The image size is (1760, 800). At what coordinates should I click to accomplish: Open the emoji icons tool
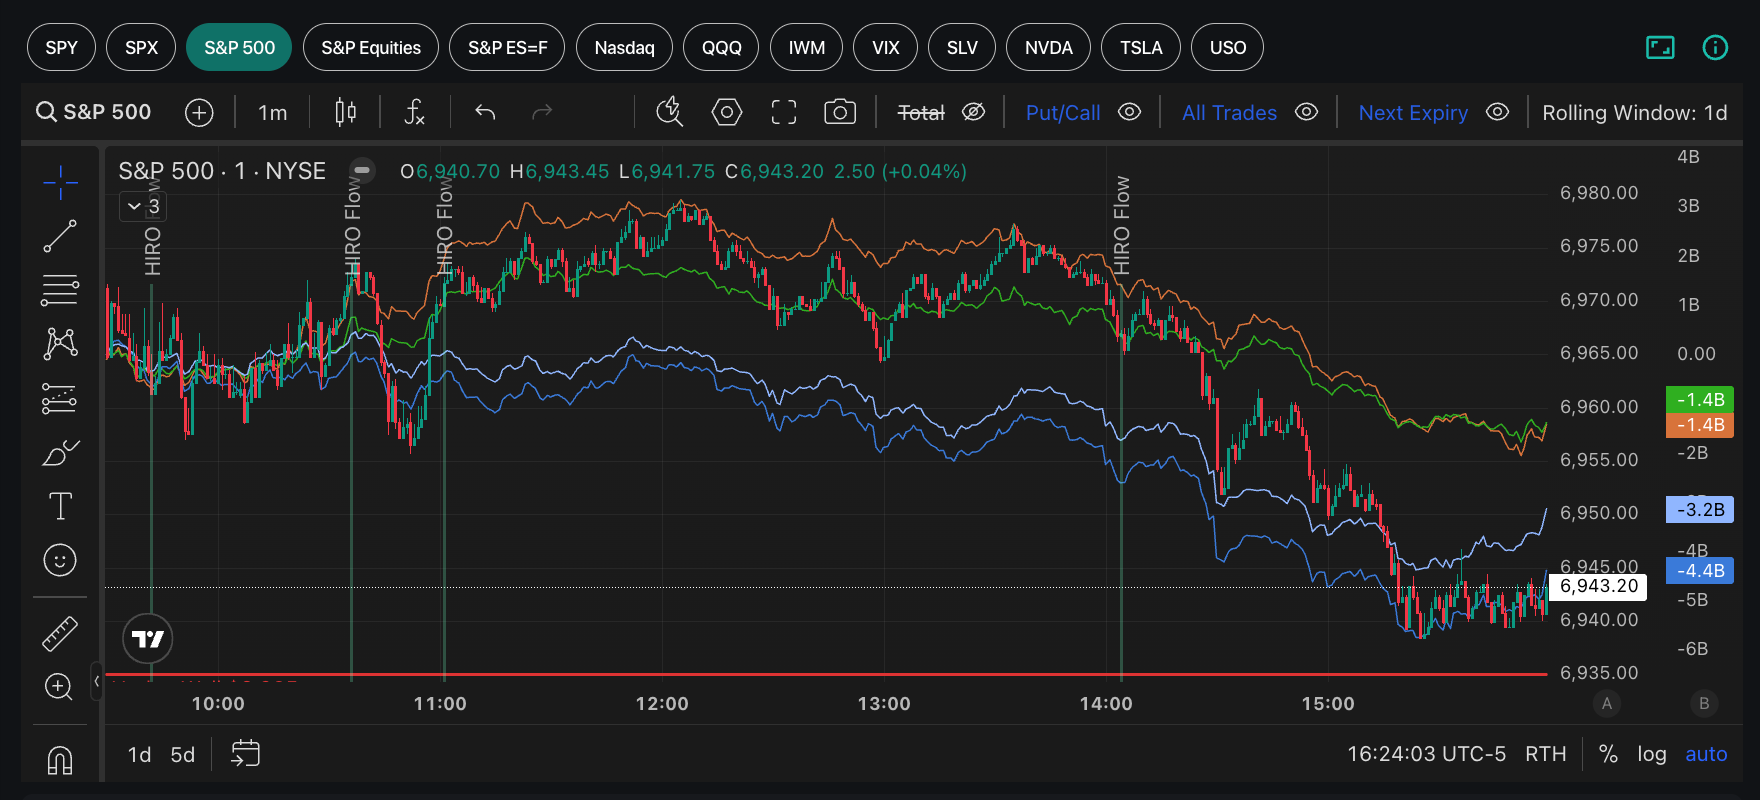point(60,560)
